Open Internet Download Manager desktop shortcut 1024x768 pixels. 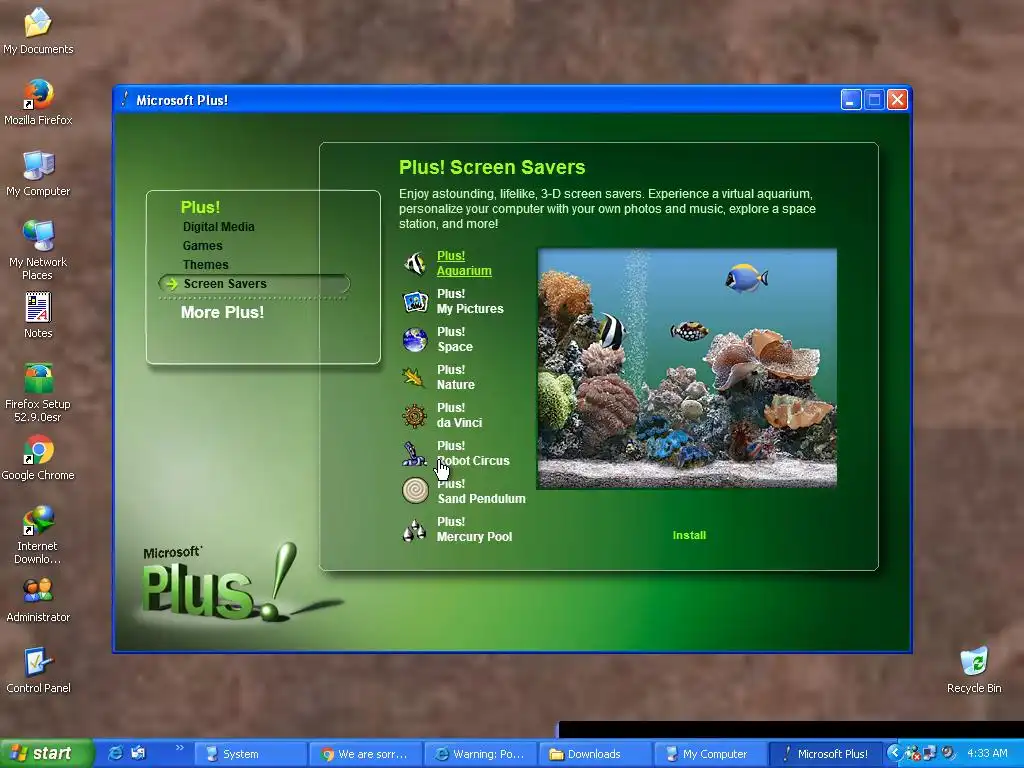(x=38, y=535)
